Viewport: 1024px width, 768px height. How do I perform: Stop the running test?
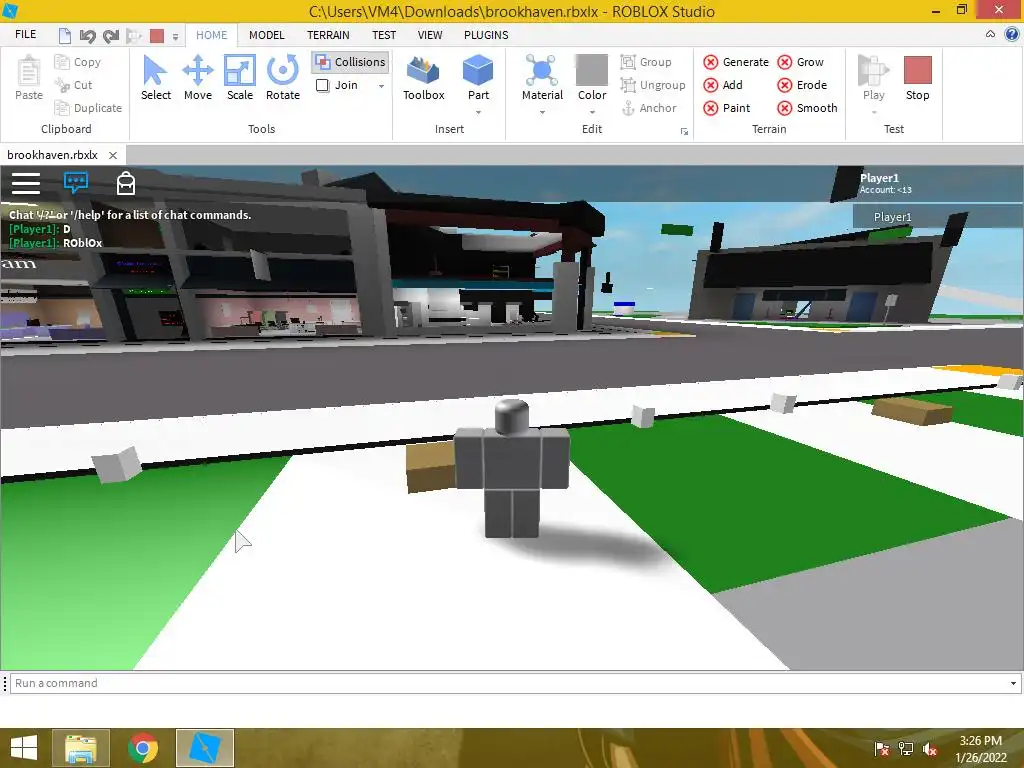tap(918, 77)
